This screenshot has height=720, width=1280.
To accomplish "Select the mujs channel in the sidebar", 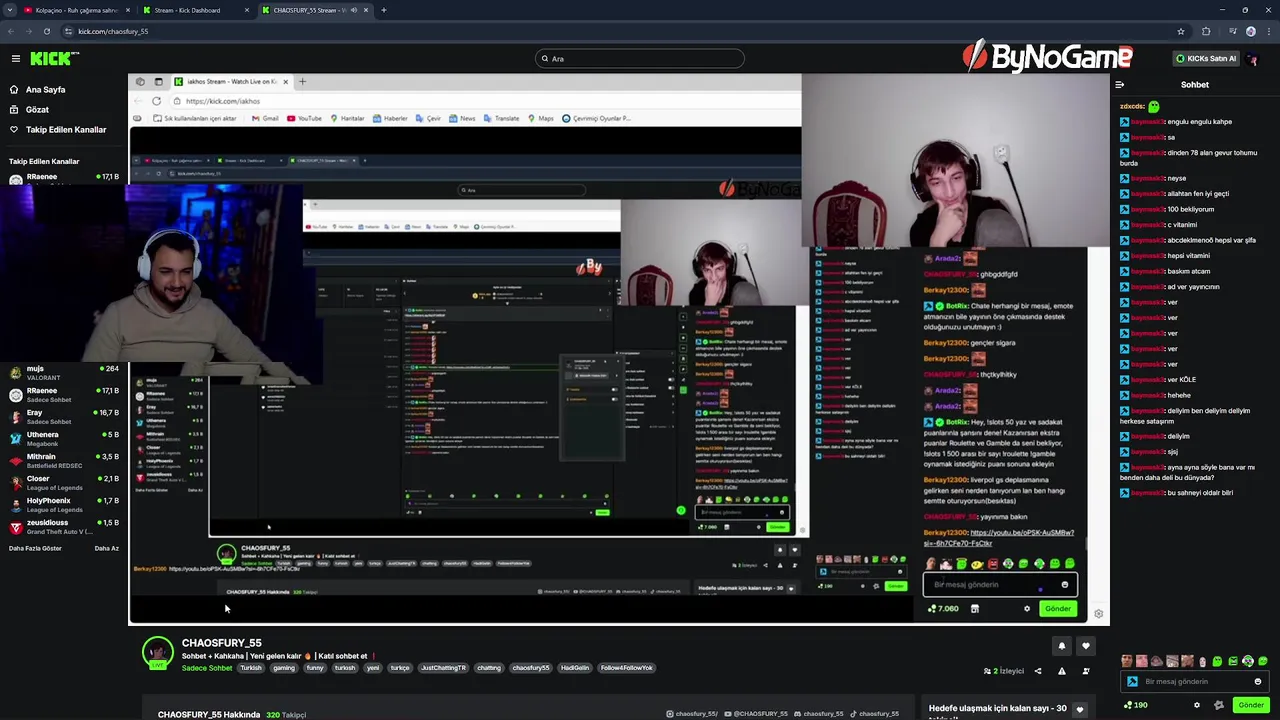I will click(x=64, y=373).
